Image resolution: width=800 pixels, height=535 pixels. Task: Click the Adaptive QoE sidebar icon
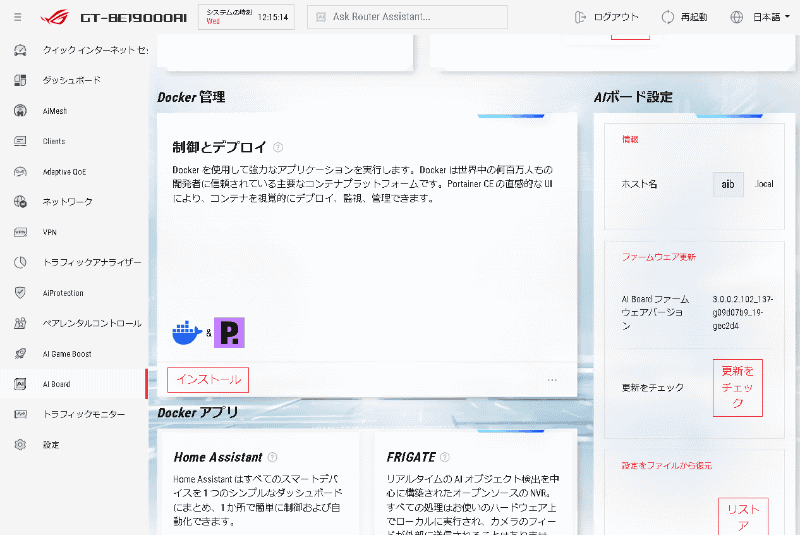pos(20,172)
